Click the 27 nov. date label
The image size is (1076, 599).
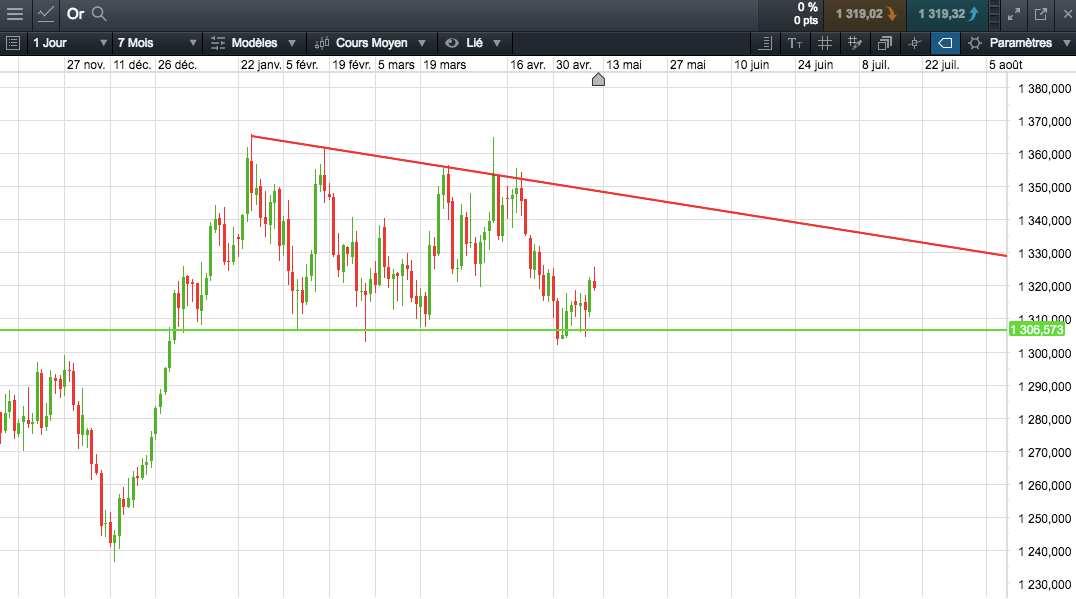[x=86, y=64]
